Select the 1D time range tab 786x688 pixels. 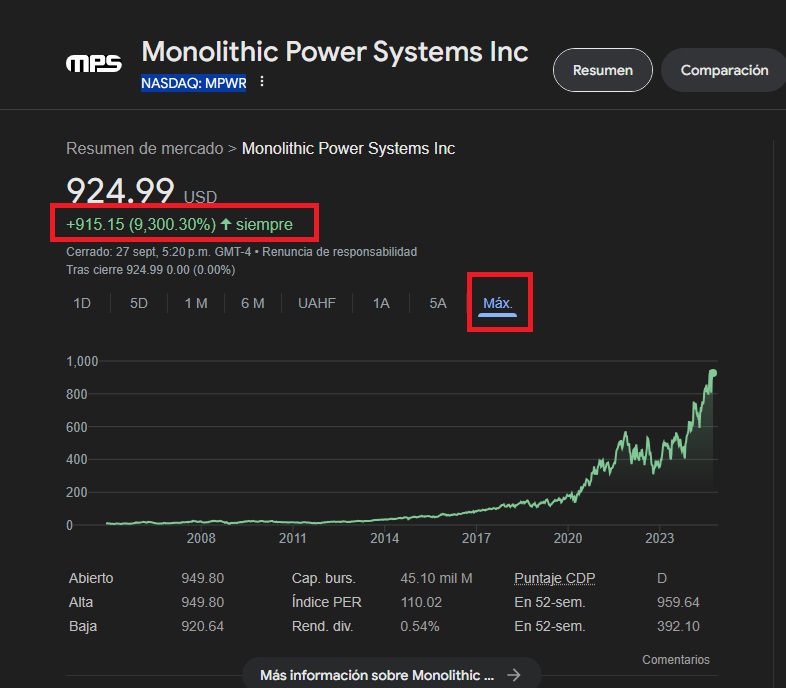pos(82,303)
